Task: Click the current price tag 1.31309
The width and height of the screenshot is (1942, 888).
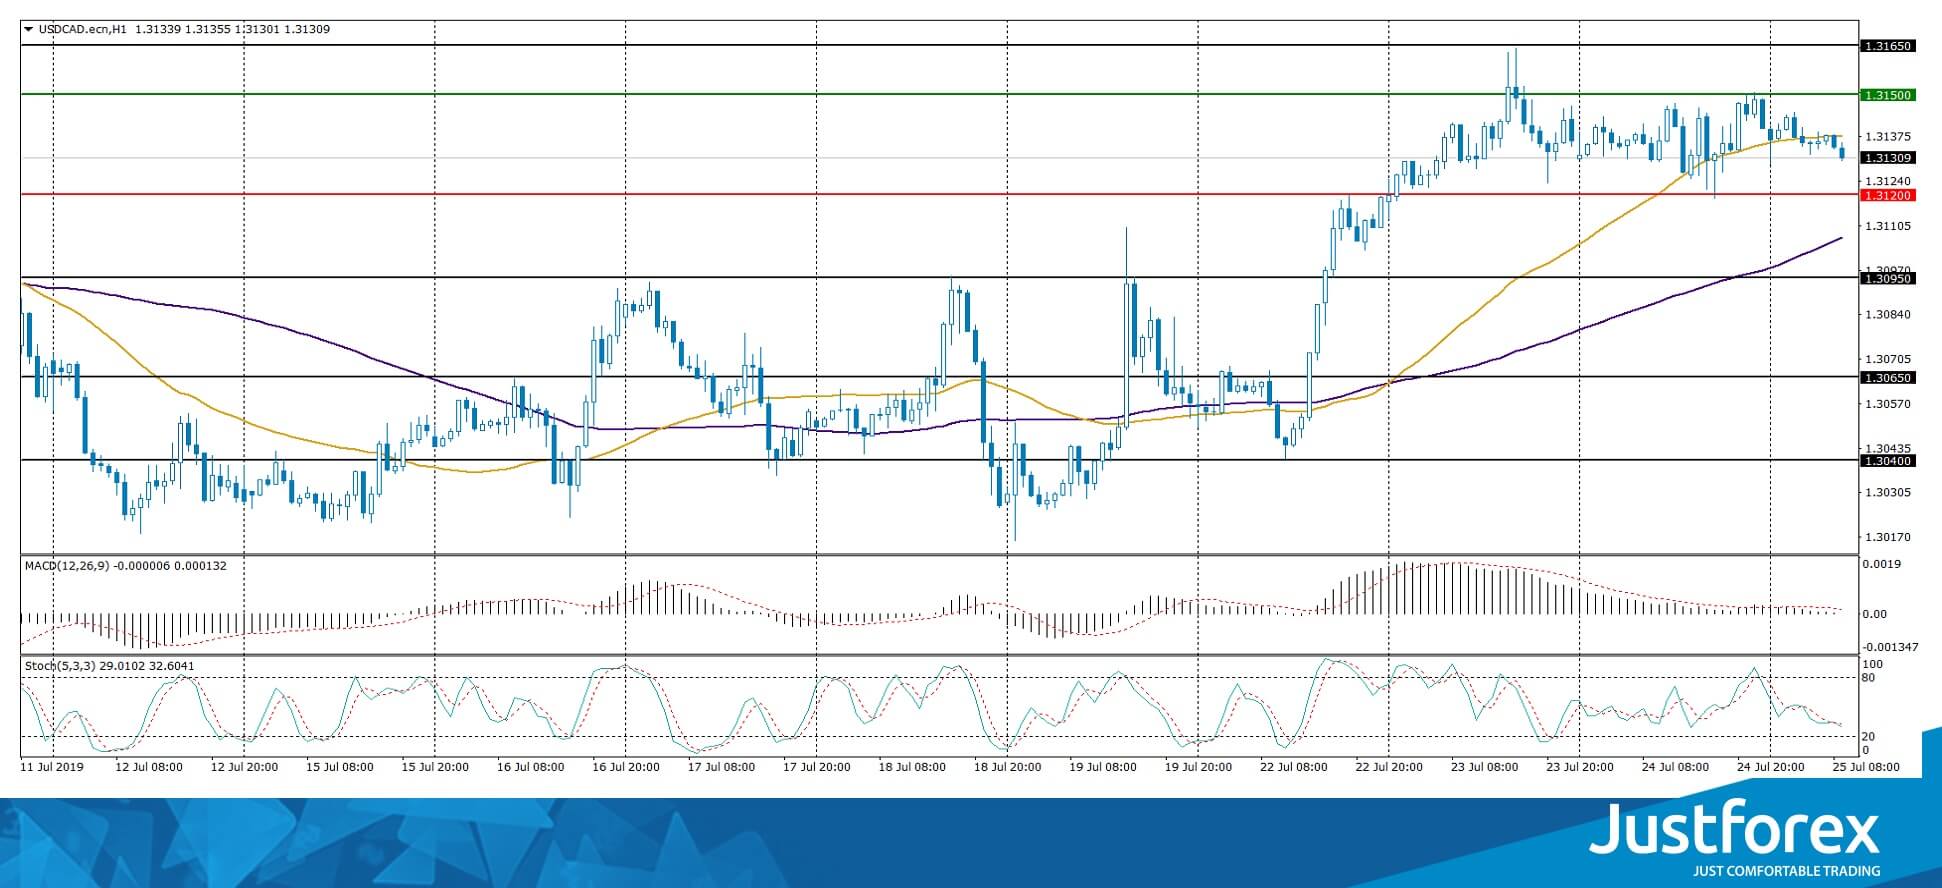Action: coord(1887,158)
